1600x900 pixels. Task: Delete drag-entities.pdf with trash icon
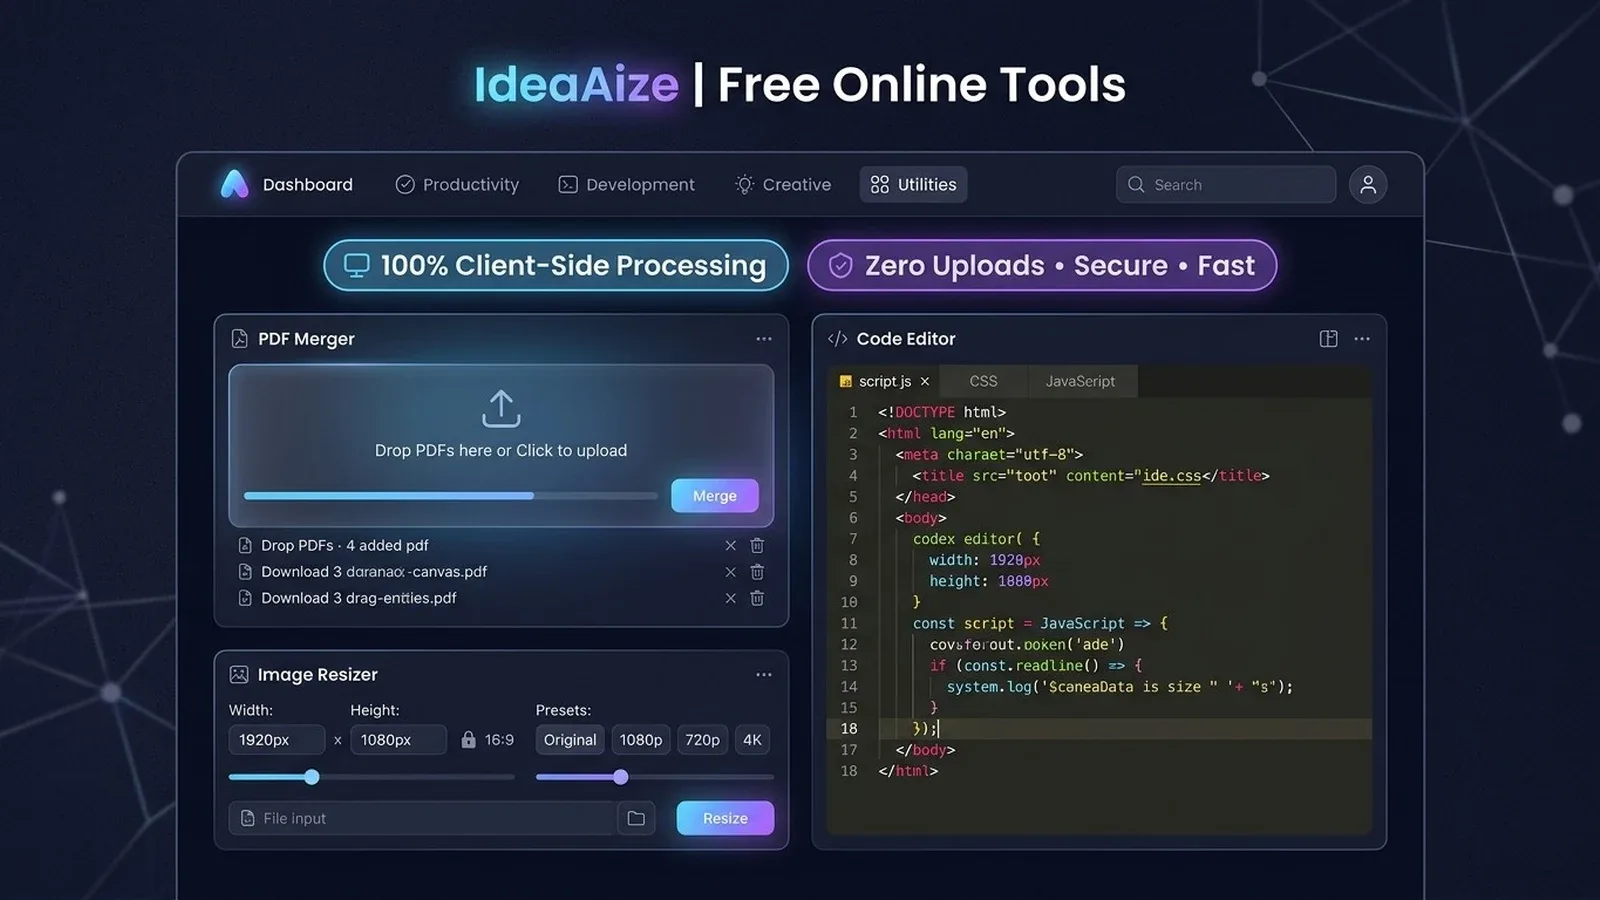pos(757,598)
